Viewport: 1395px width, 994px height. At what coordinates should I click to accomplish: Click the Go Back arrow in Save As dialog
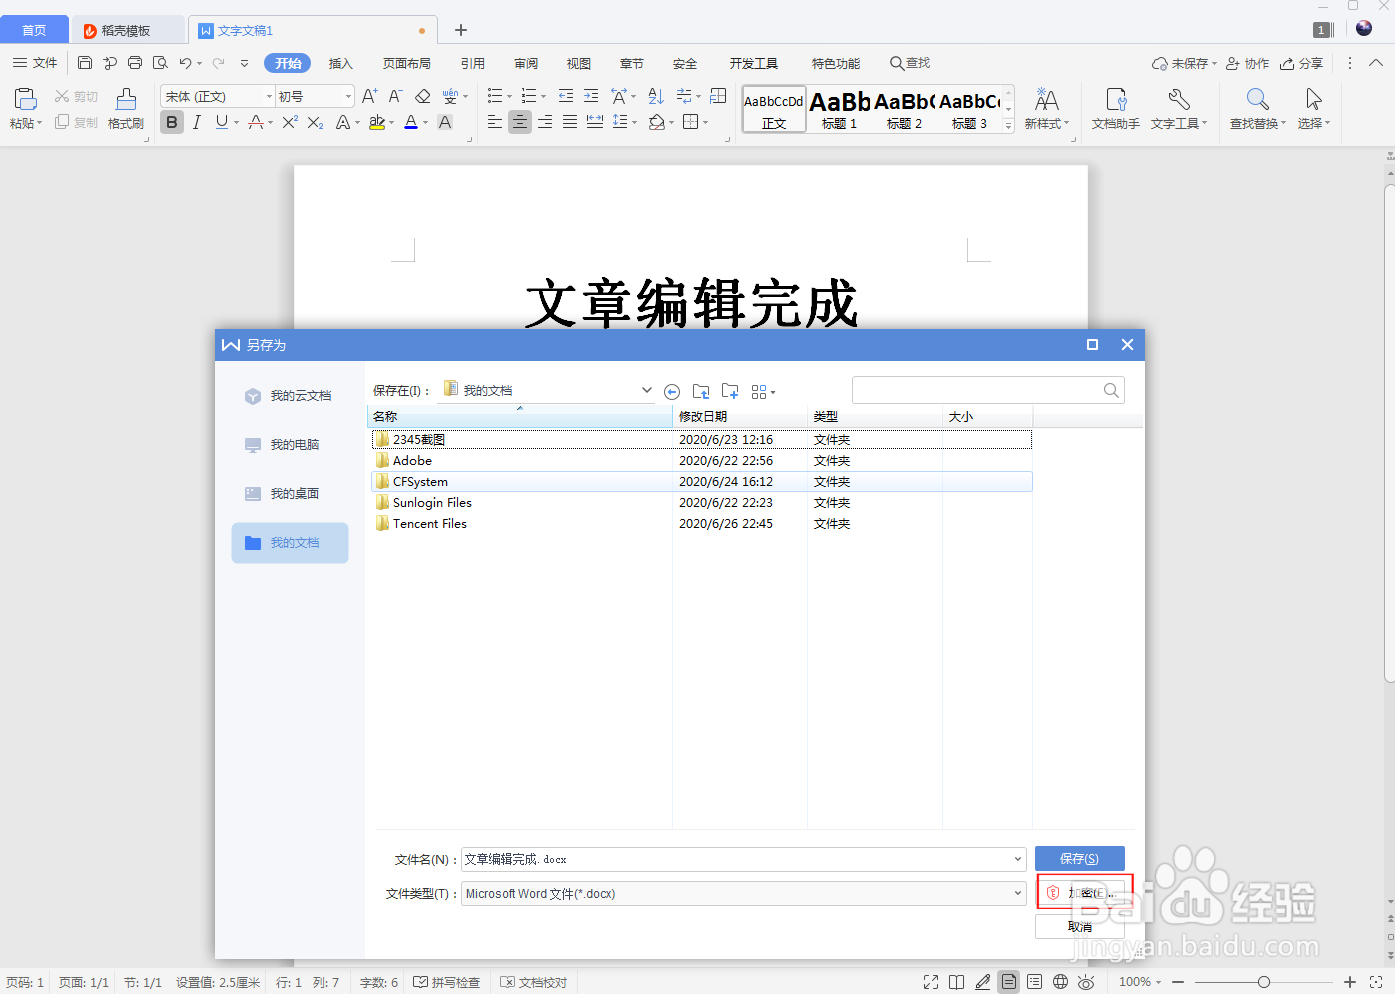pyautogui.click(x=671, y=391)
